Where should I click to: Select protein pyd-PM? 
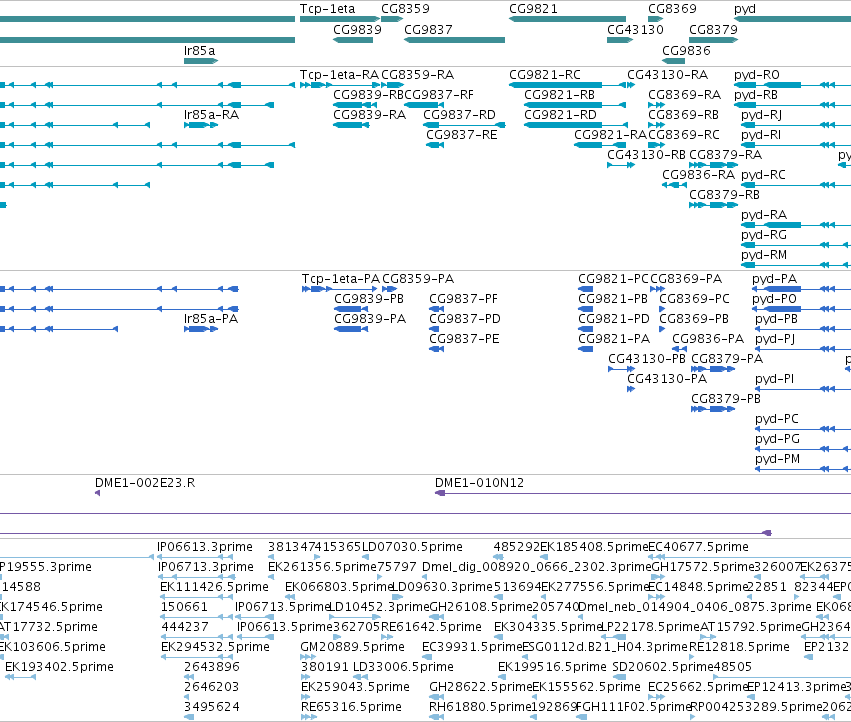tap(777, 459)
